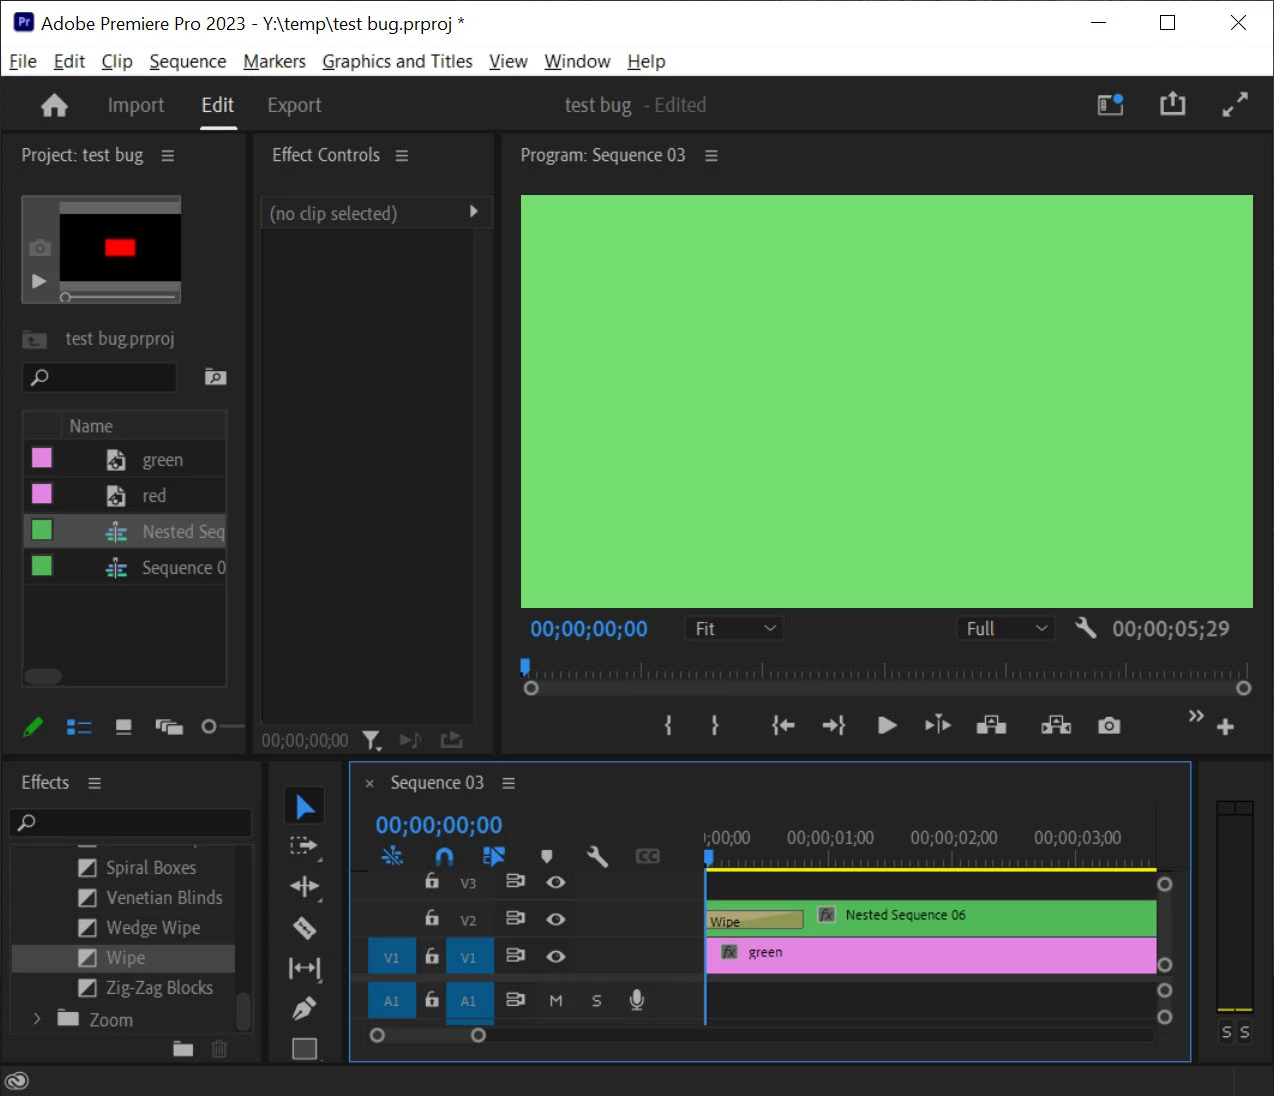Toggle insert sequences as nests

click(392, 857)
